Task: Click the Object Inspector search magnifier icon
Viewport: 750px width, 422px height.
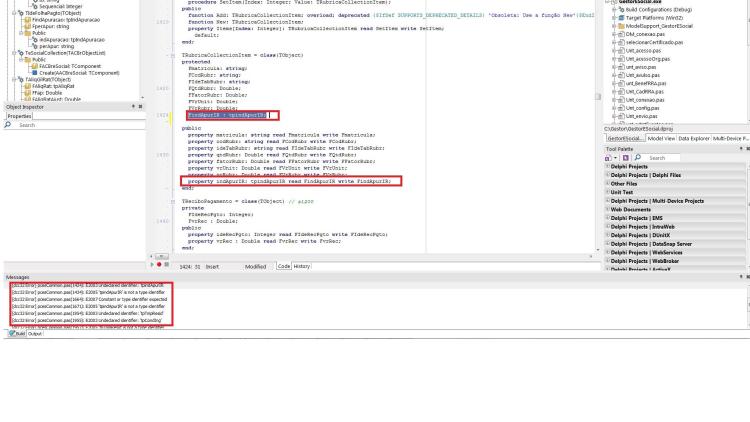Action: (8, 125)
